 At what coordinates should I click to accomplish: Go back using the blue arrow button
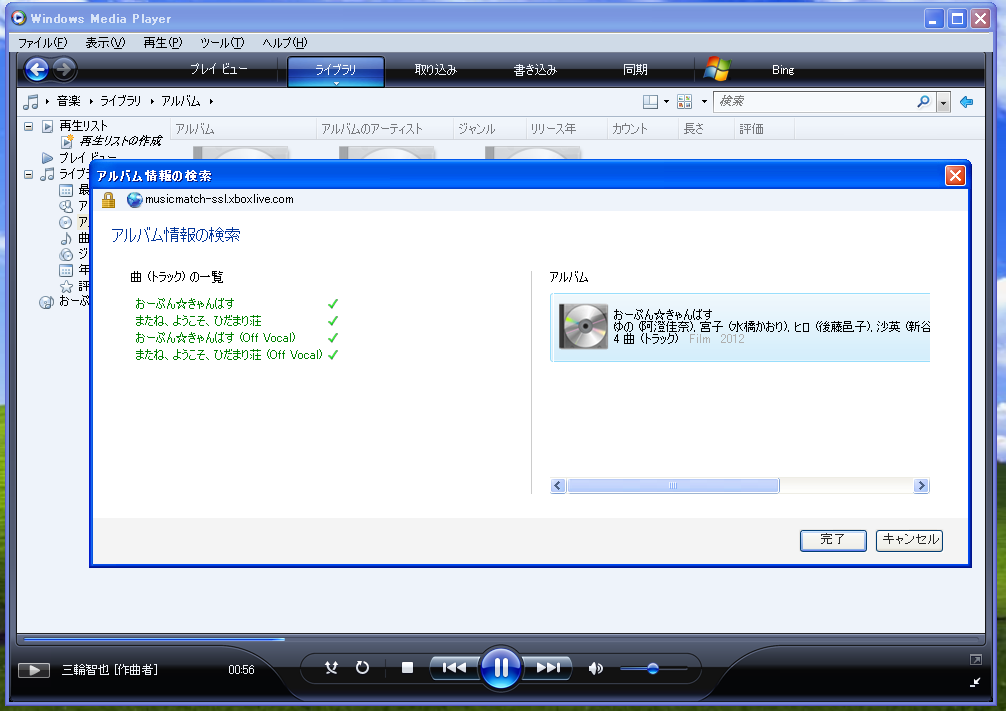(x=37, y=69)
